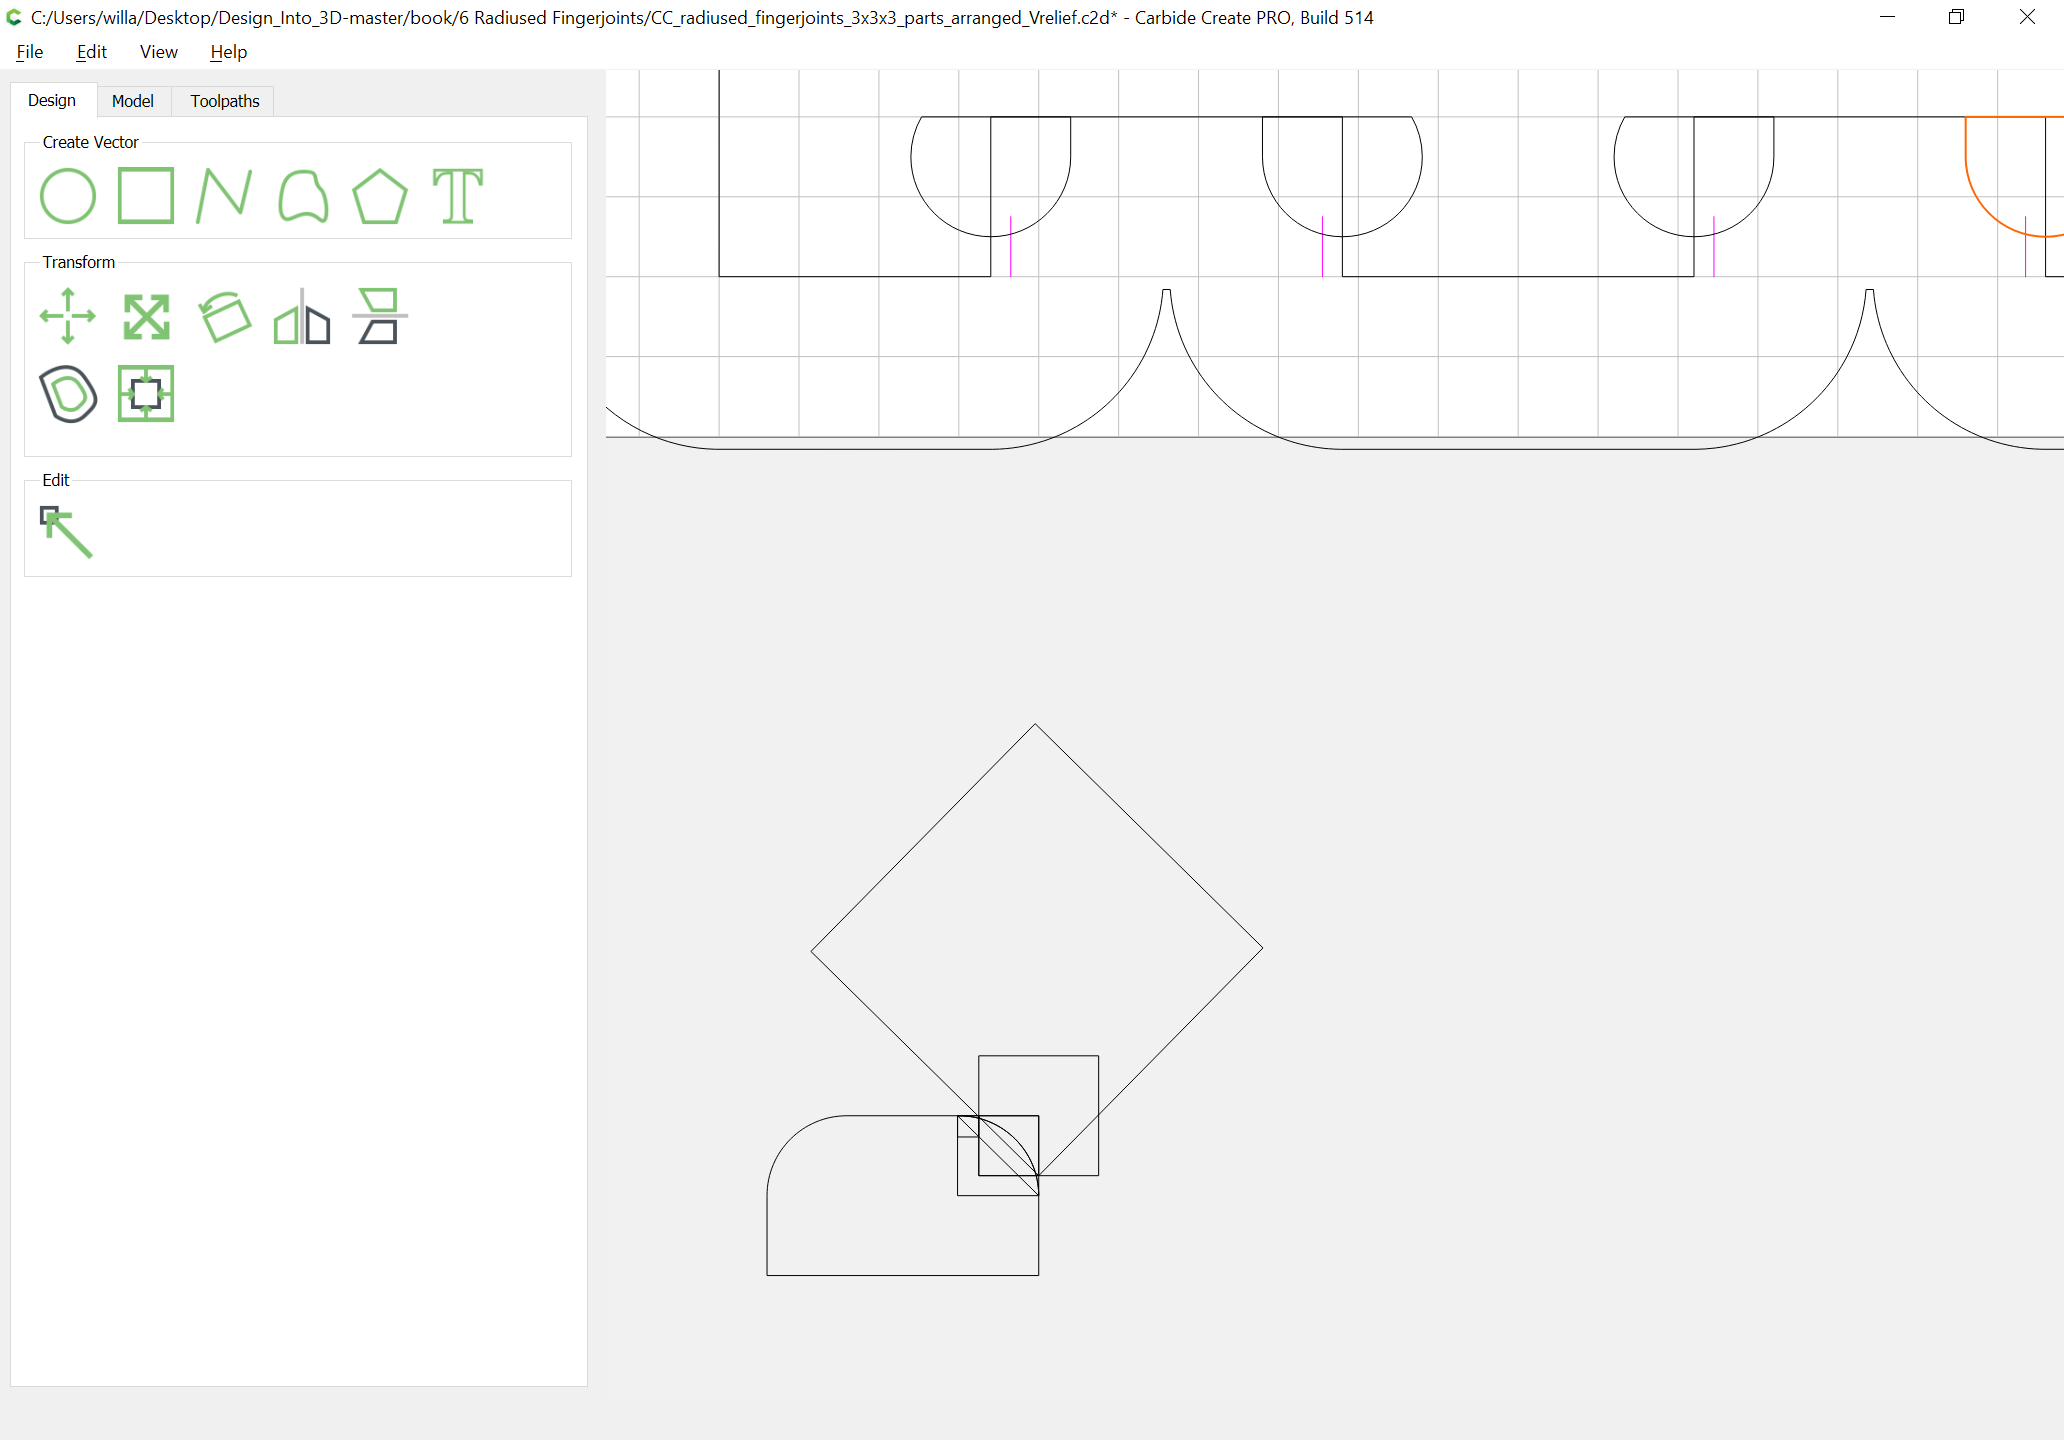Switch to the Design tab
2064x1440 pixels.
(52, 100)
